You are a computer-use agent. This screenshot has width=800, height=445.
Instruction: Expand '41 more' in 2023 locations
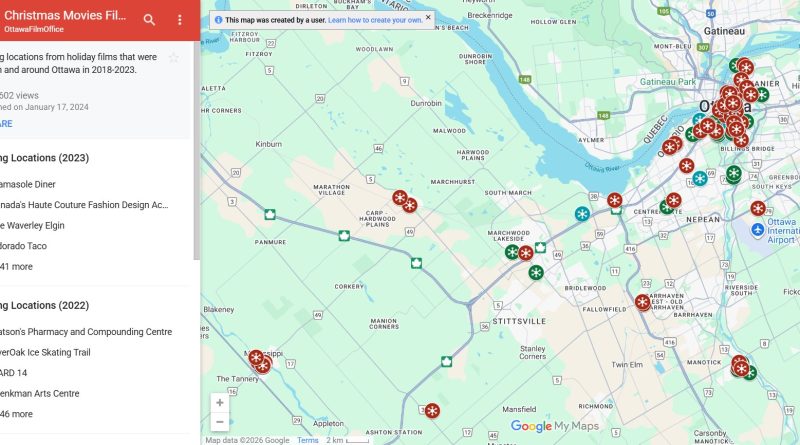pyautogui.click(x=16, y=266)
